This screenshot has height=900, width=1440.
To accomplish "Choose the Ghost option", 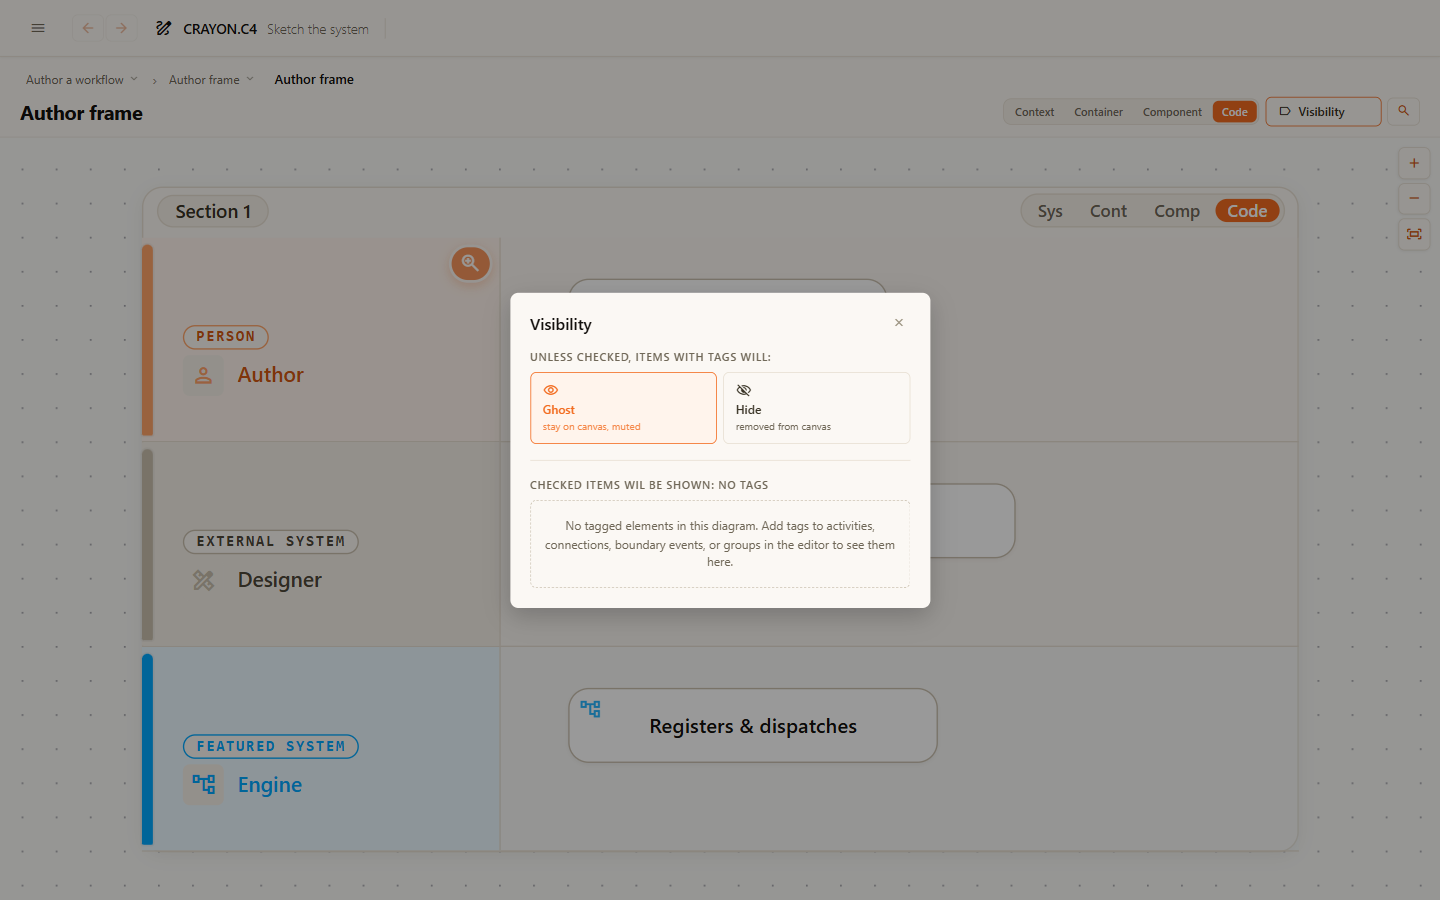I will (x=623, y=408).
